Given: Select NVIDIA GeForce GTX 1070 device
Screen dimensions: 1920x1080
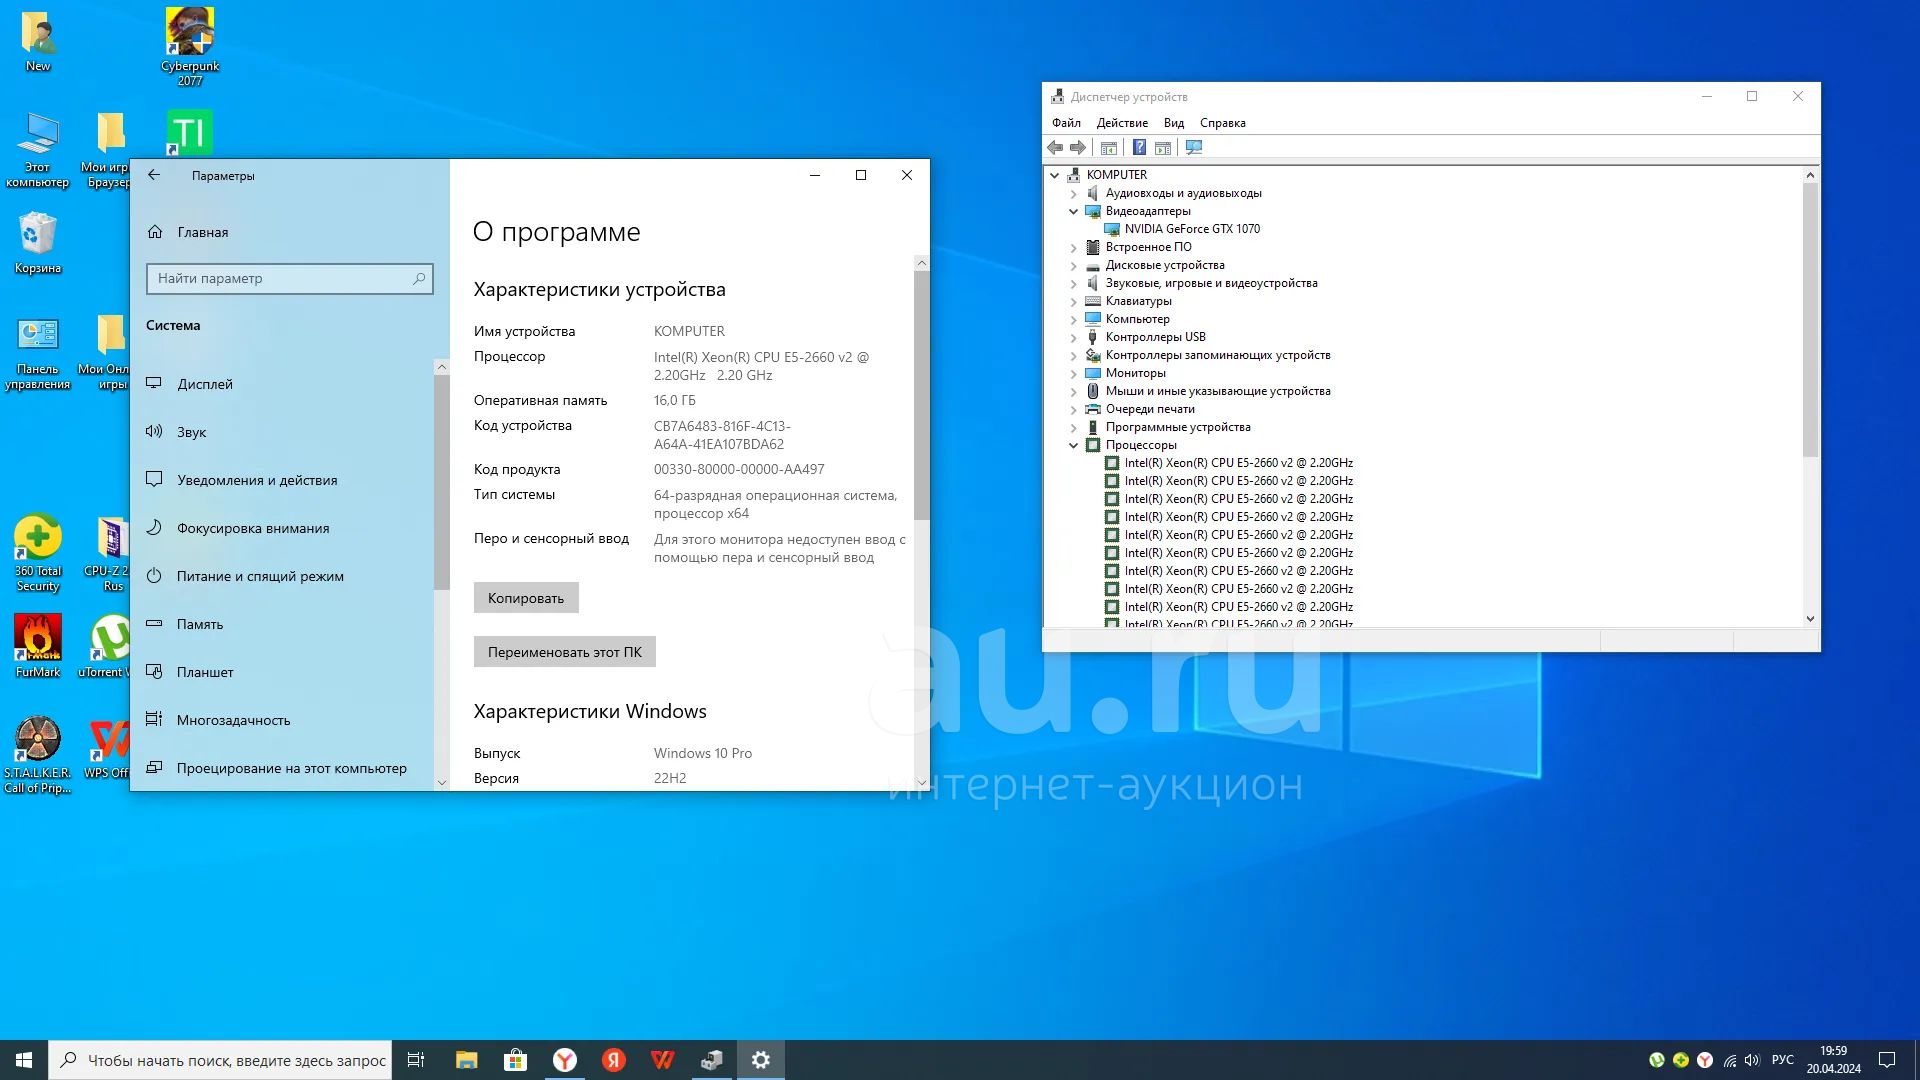Looking at the screenshot, I should [x=1192, y=229].
